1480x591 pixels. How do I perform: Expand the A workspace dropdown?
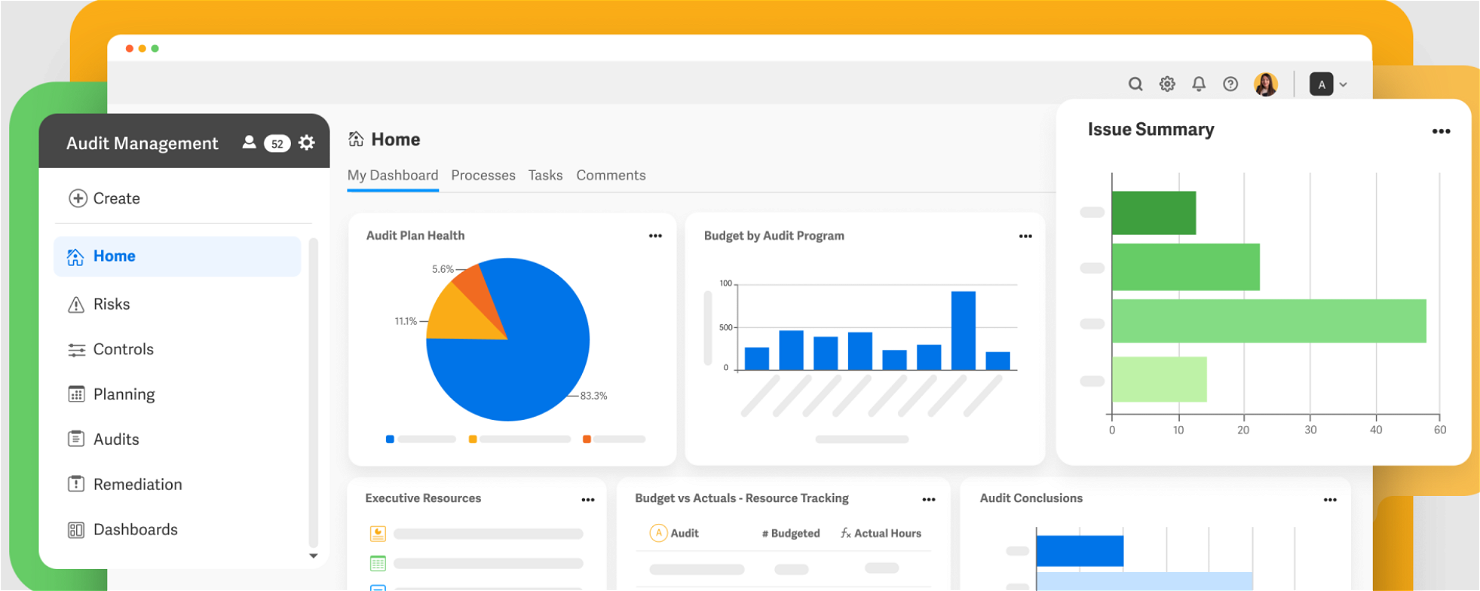(x=1328, y=84)
